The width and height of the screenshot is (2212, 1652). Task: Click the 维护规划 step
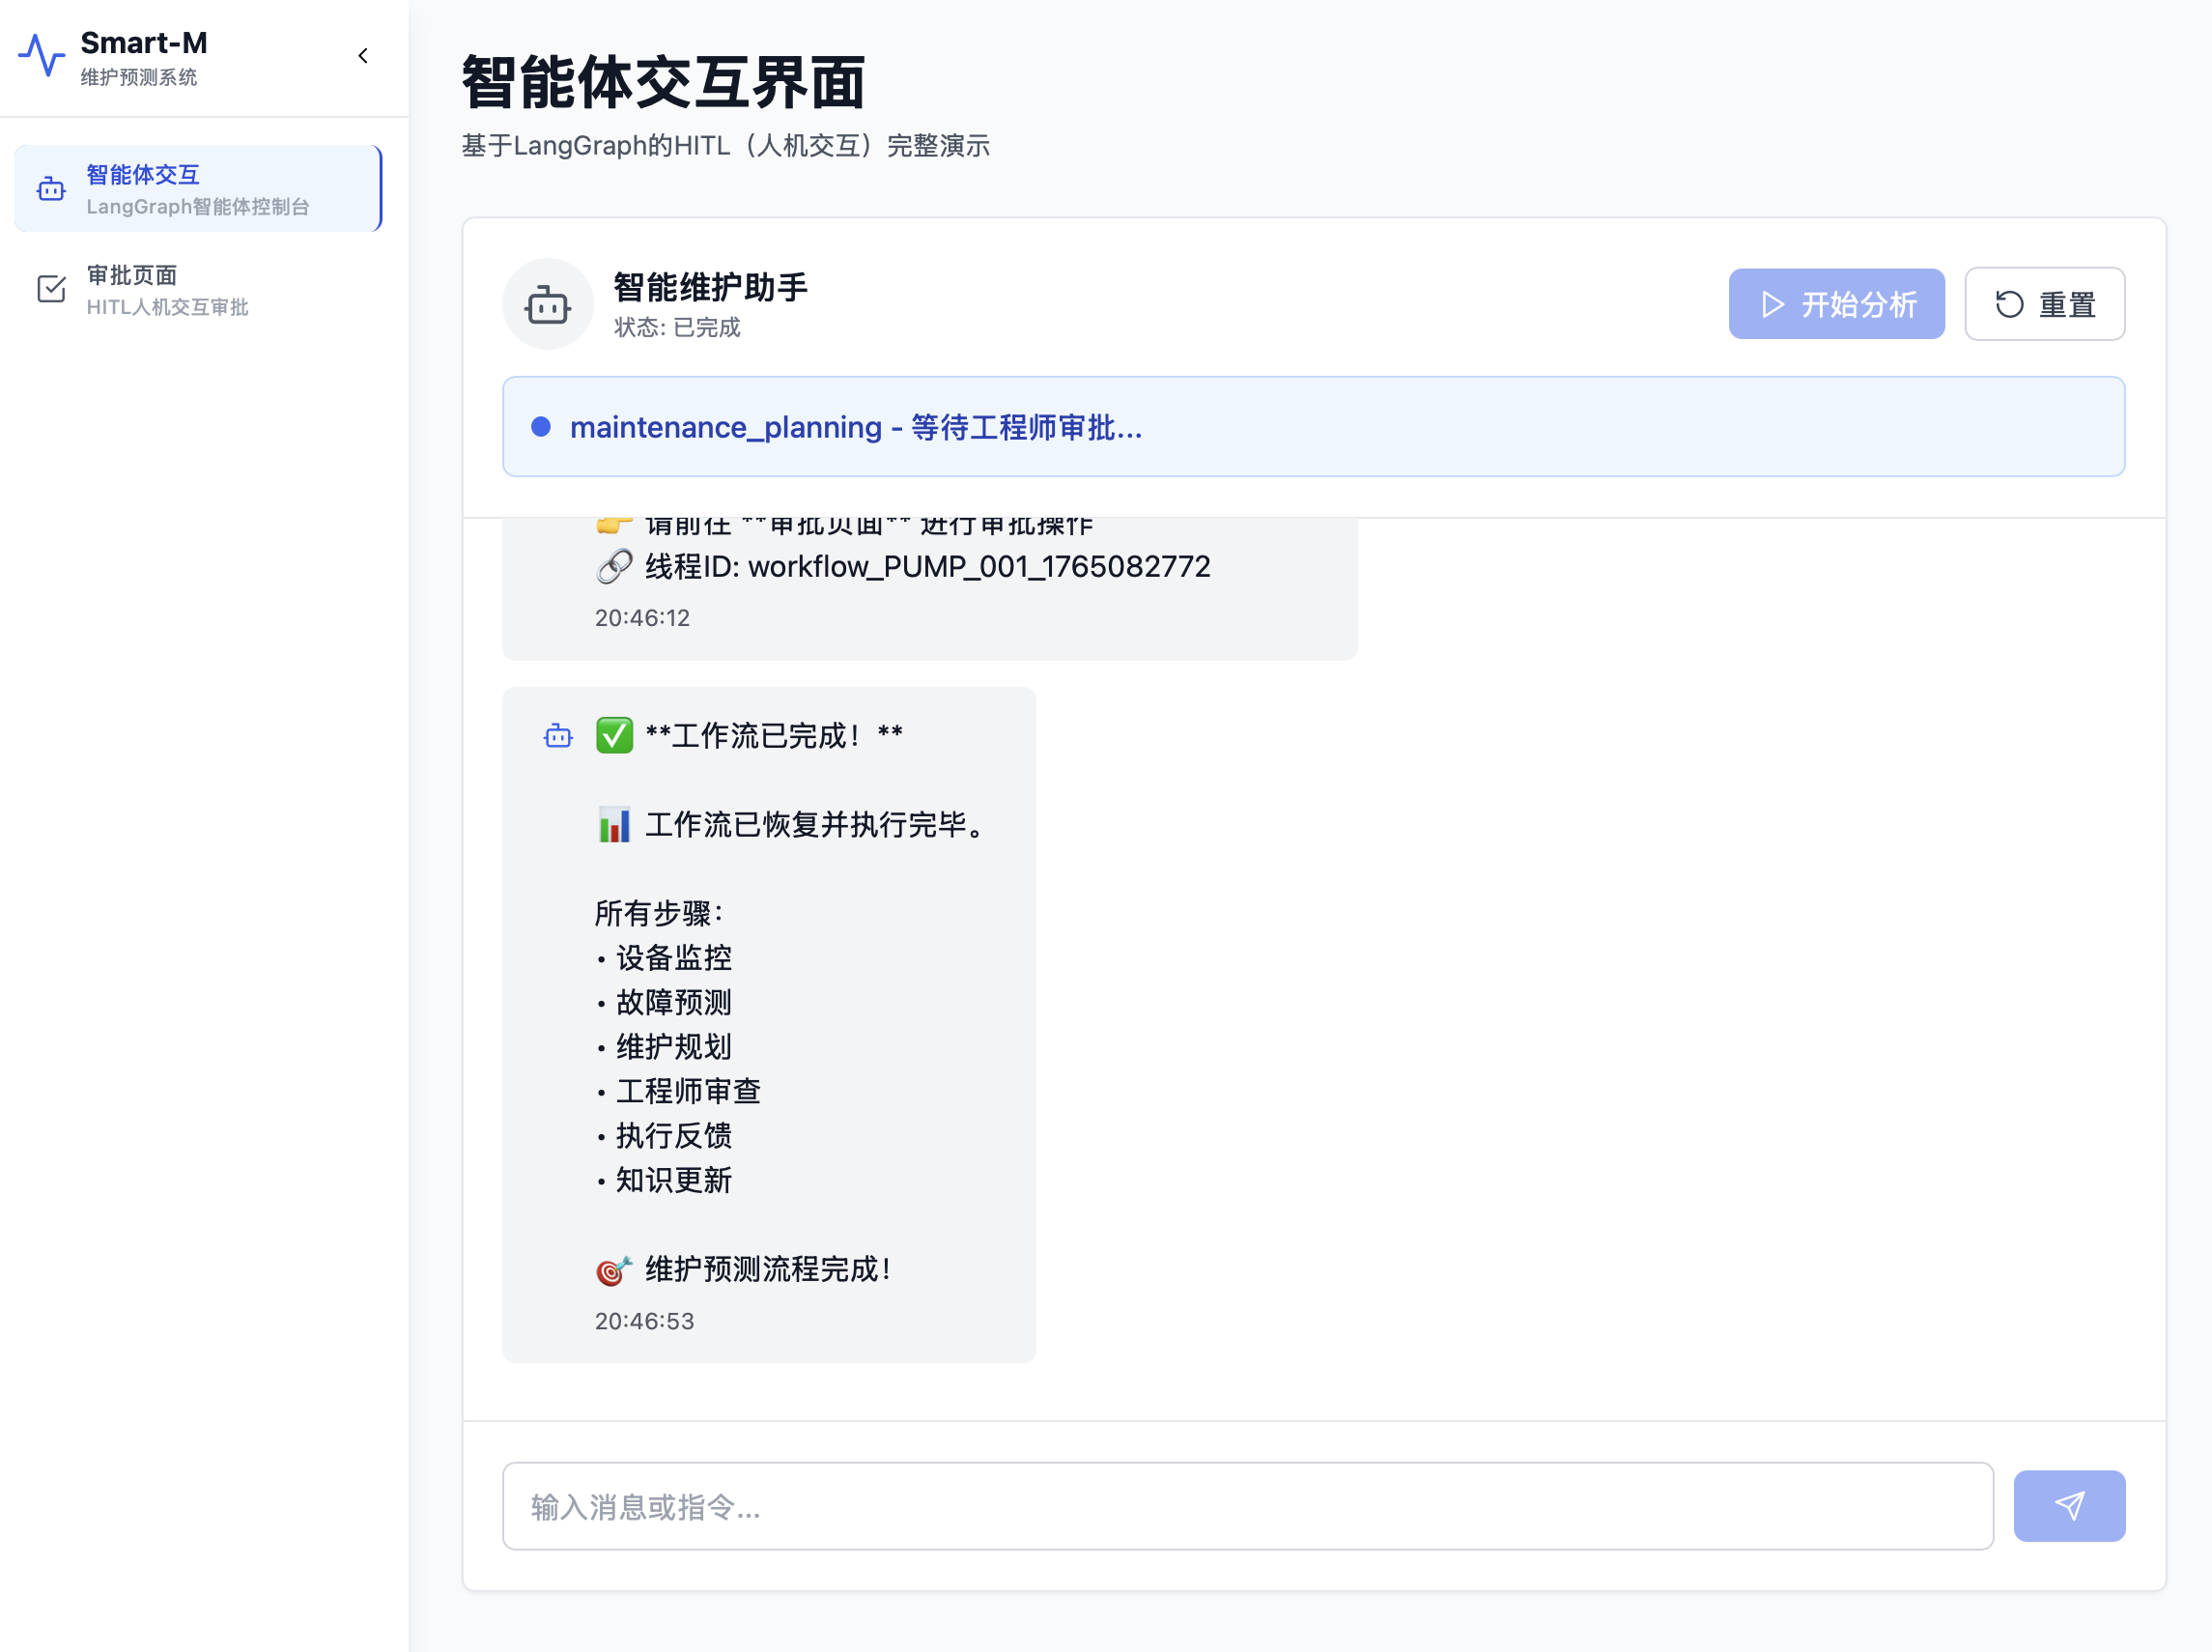[x=673, y=1047]
